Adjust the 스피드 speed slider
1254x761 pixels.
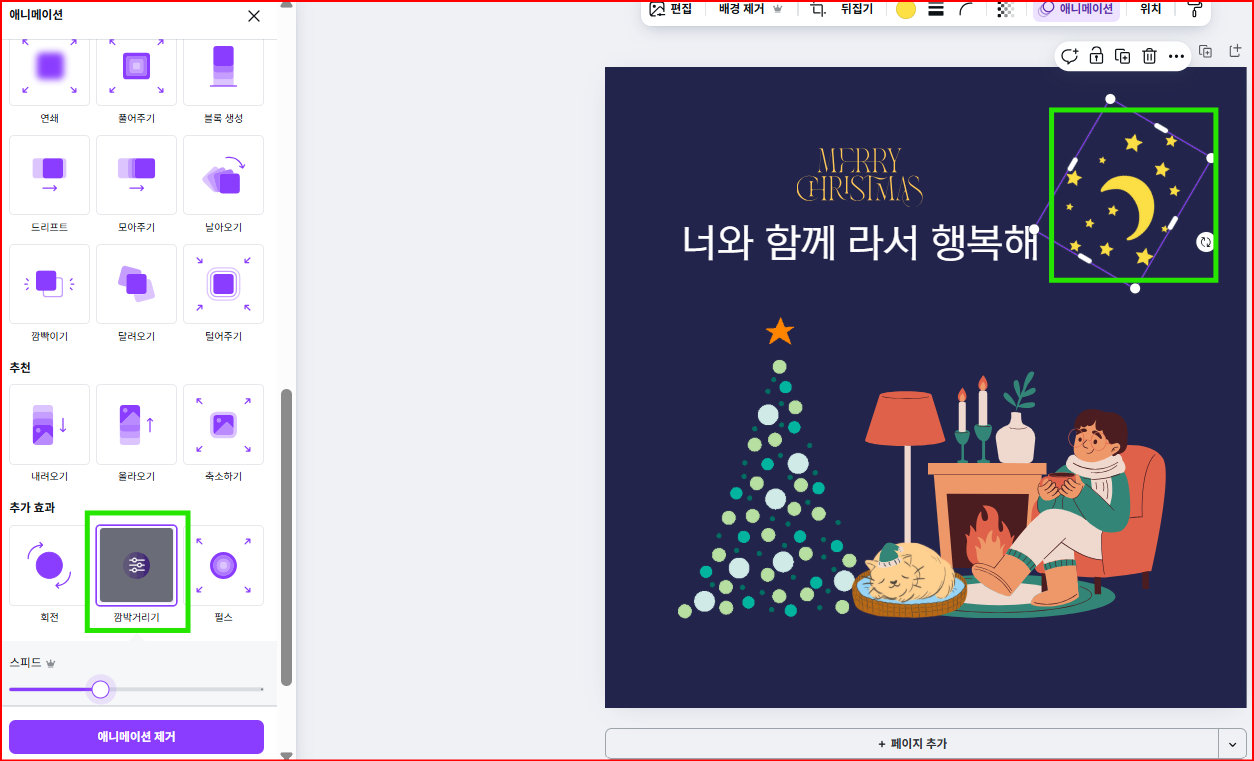(x=100, y=689)
